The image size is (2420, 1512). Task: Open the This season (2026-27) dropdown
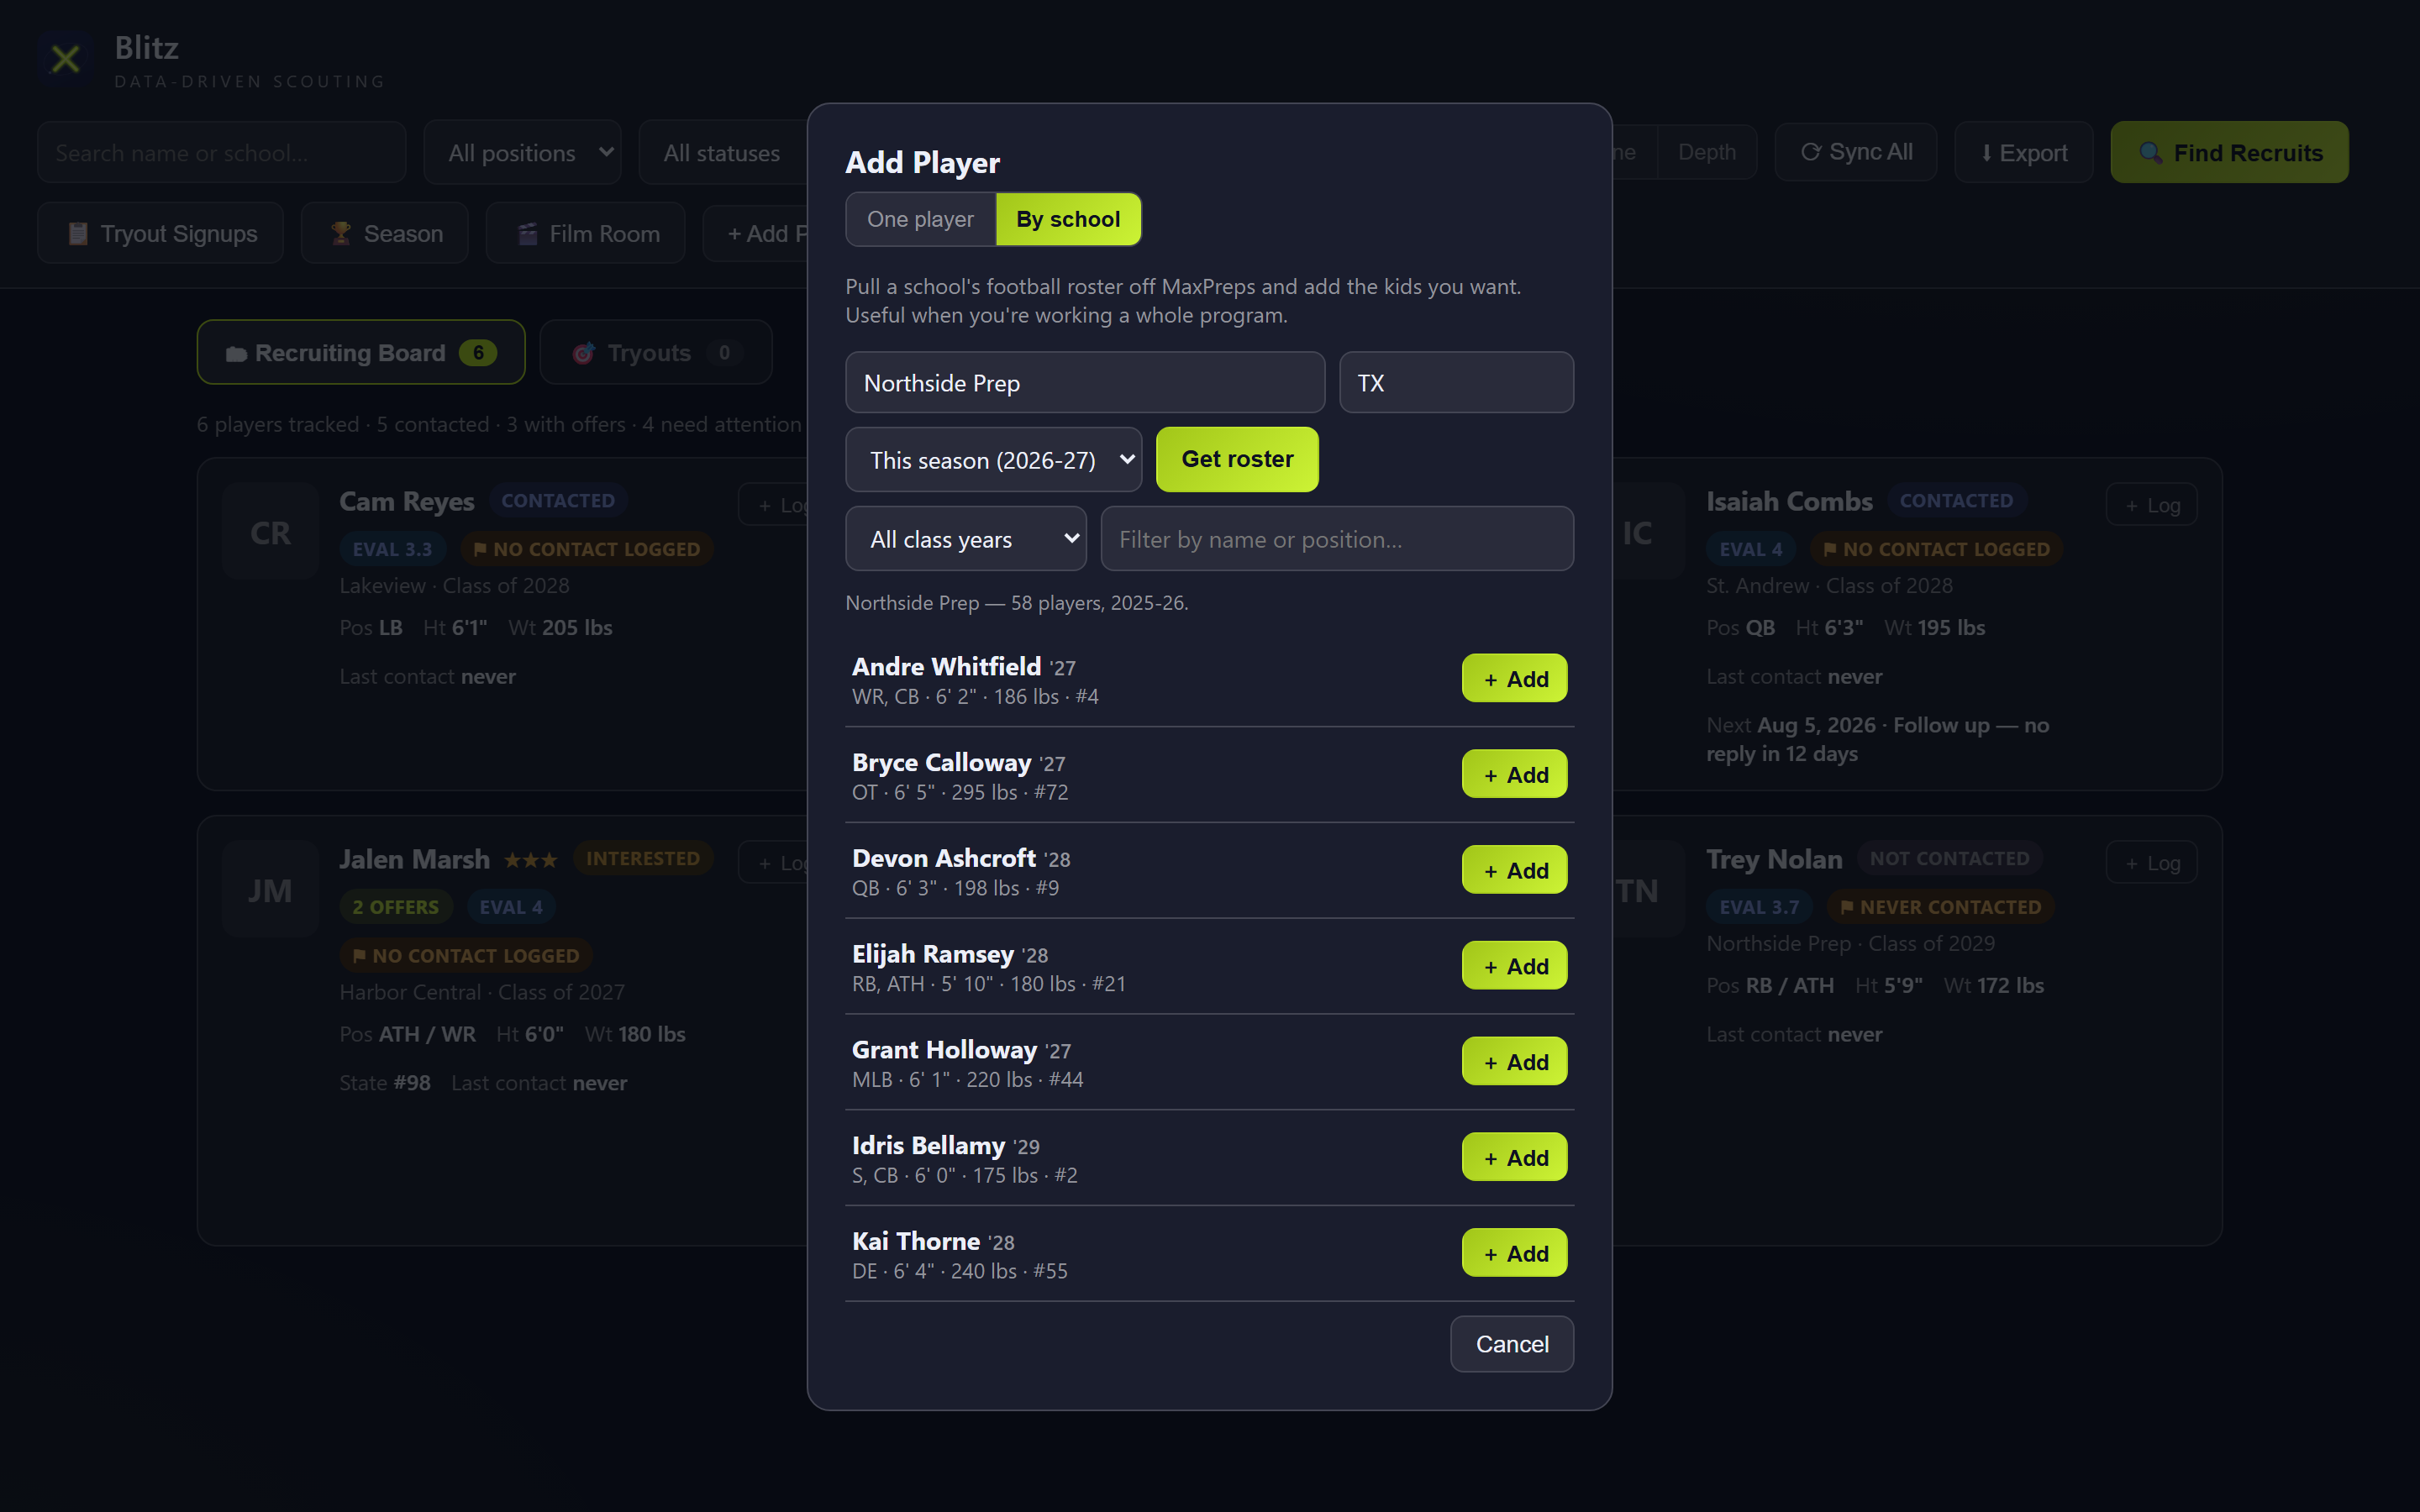pyautogui.click(x=994, y=460)
